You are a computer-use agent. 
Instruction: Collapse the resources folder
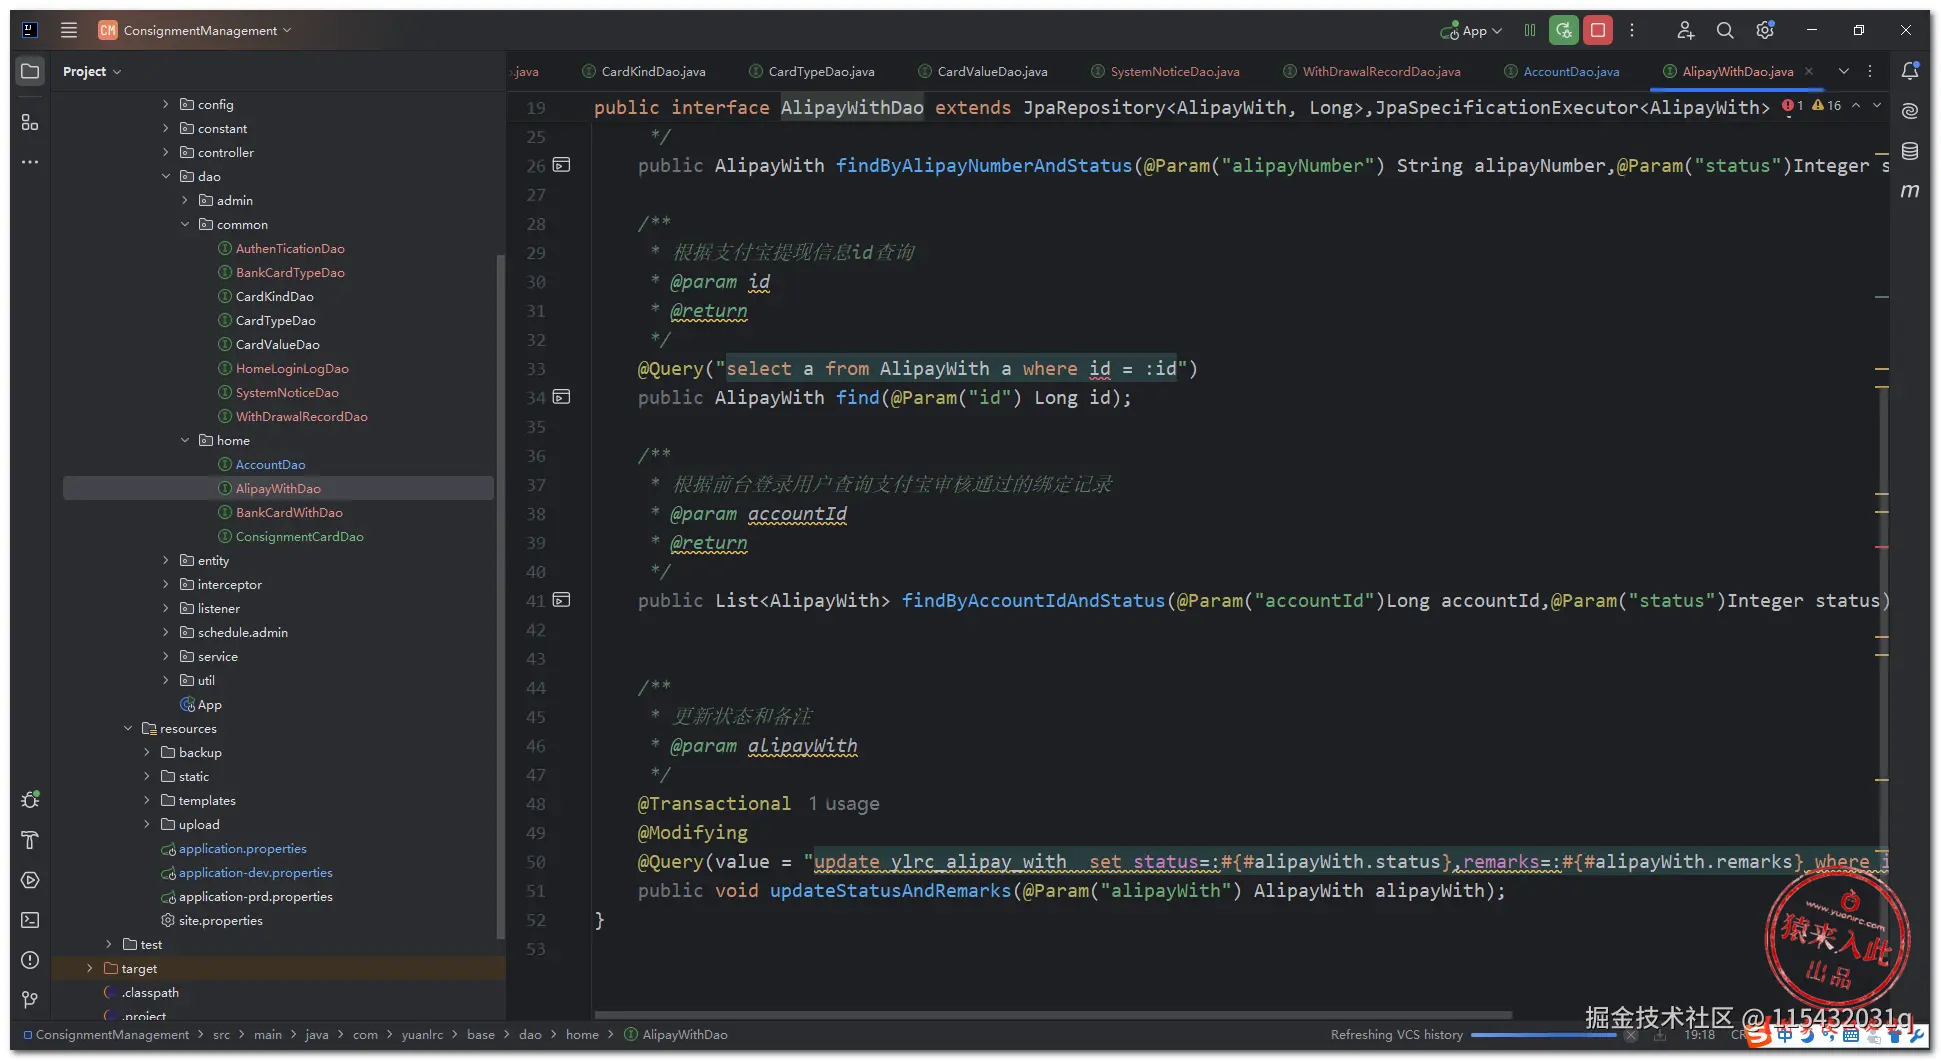click(x=128, y=728)
